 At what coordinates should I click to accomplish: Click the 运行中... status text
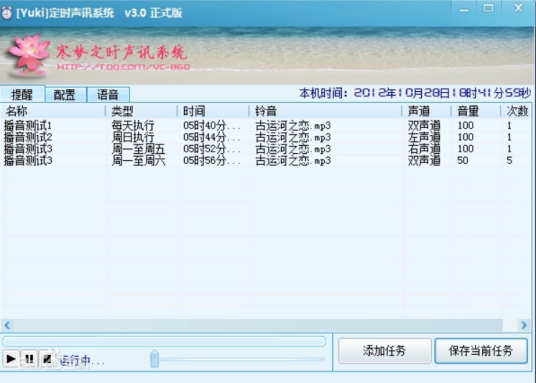82,360
